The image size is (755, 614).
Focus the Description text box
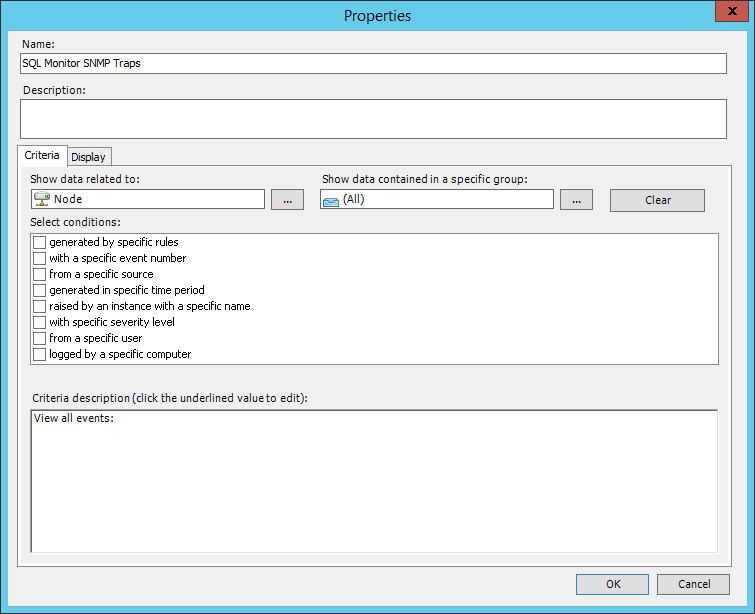(373, 118)
